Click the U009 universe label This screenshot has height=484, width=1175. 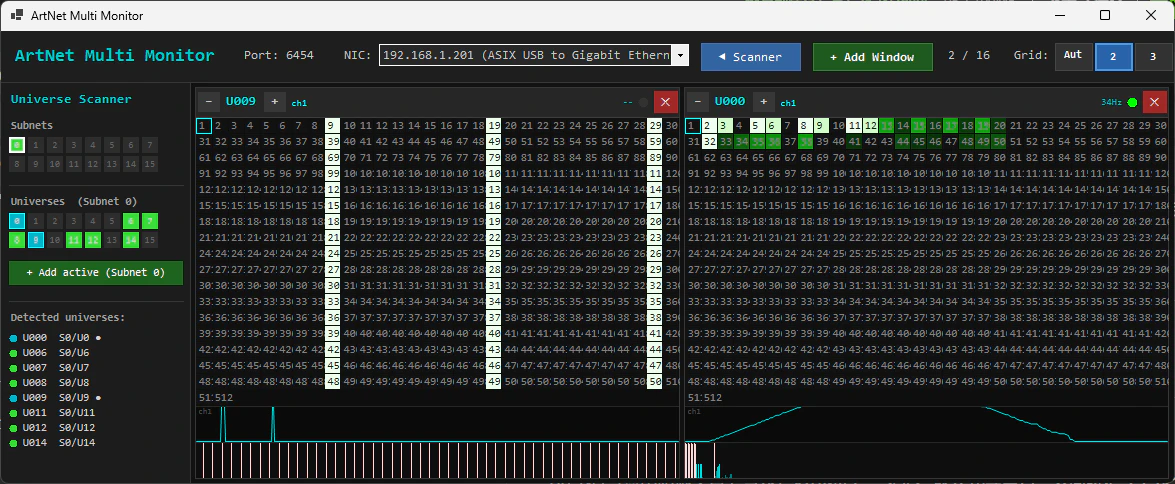241,102
